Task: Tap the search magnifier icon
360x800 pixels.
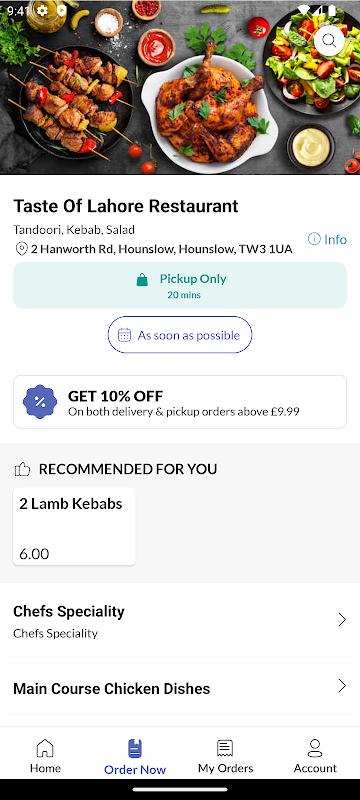Action: point(329,40)
